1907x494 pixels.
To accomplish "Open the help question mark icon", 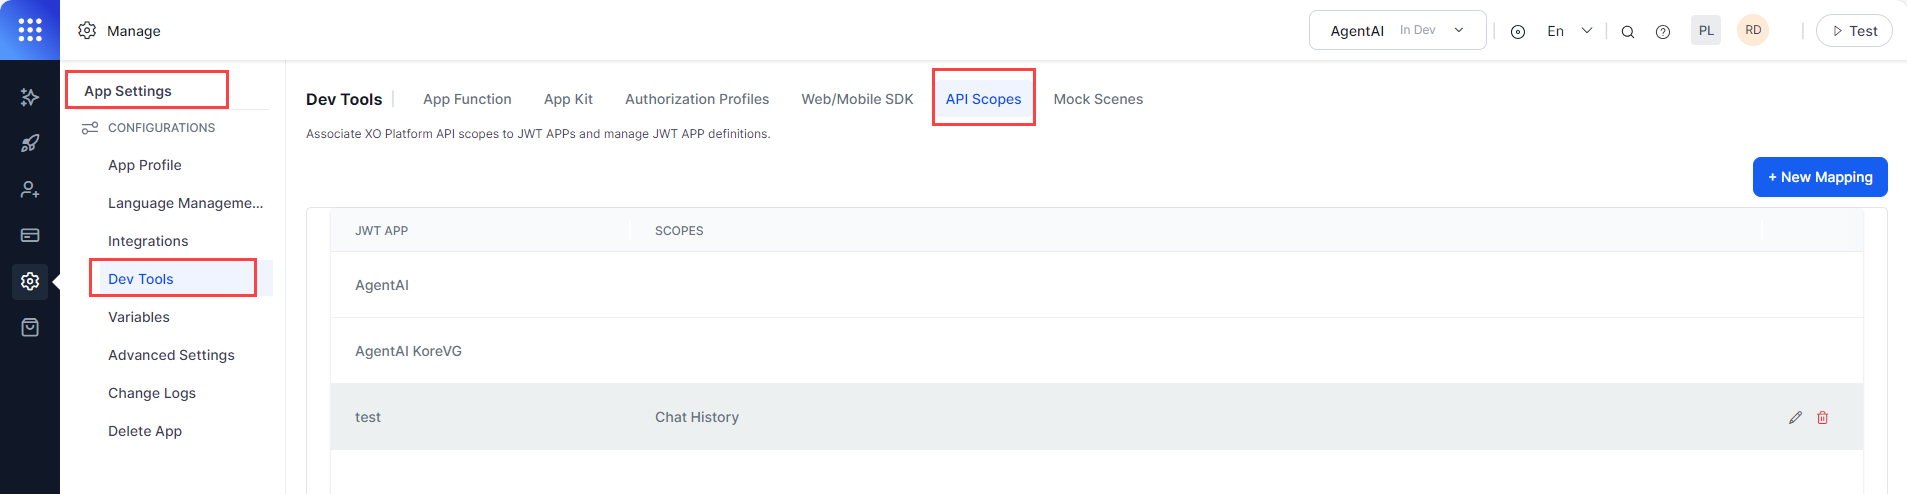I will coord(1662,31).
